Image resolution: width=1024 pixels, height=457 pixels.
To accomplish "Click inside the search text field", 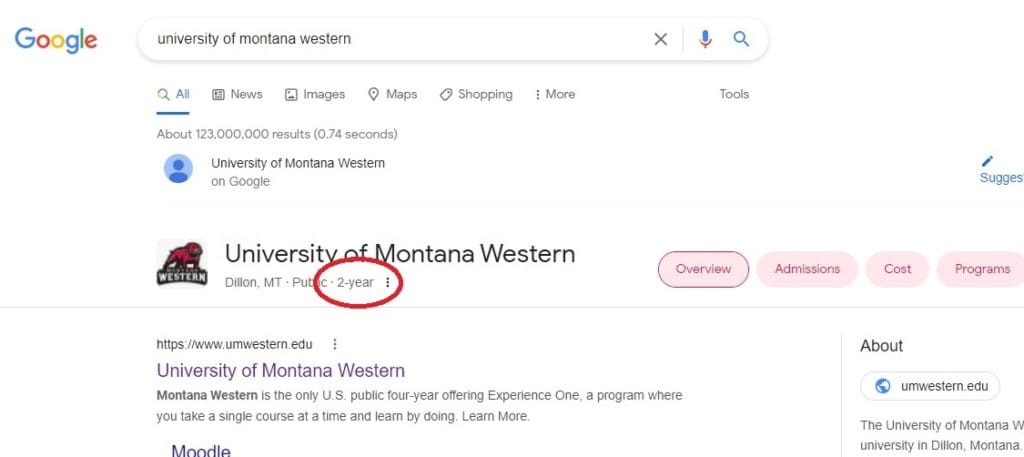I will pyautogui.click(x=400, y=39).
